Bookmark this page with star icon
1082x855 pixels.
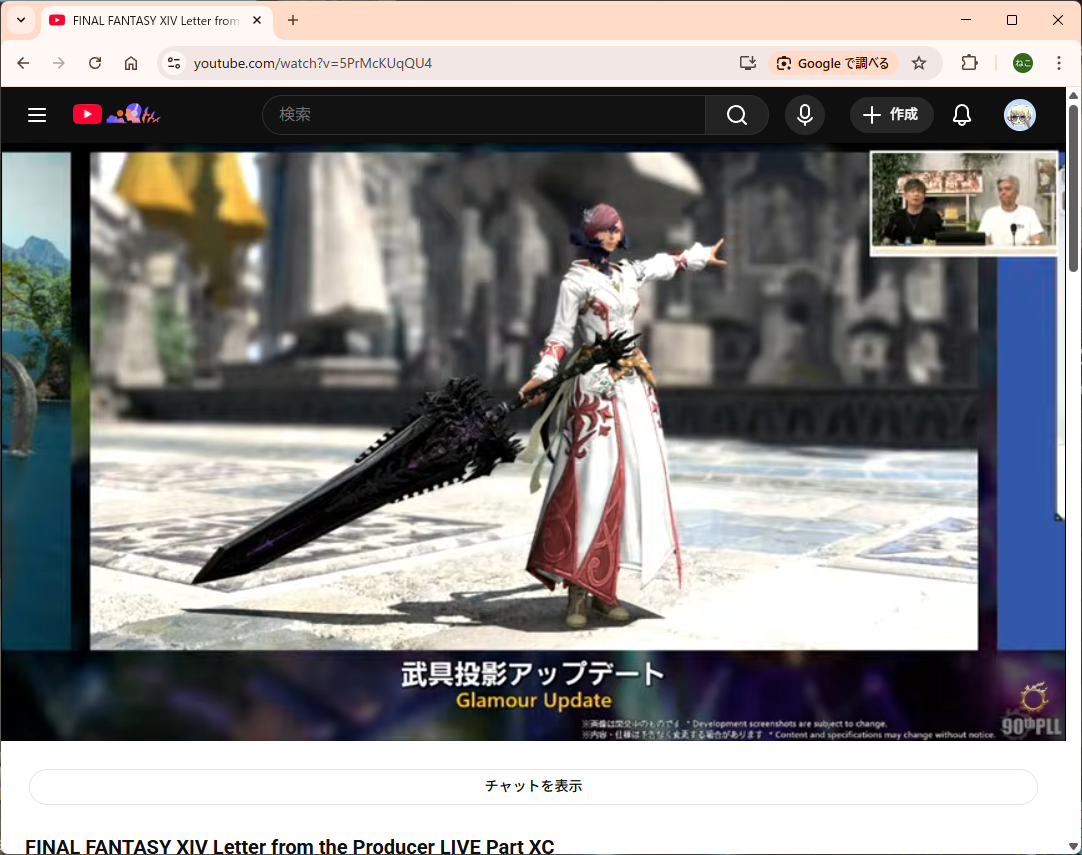pos(919,63)
